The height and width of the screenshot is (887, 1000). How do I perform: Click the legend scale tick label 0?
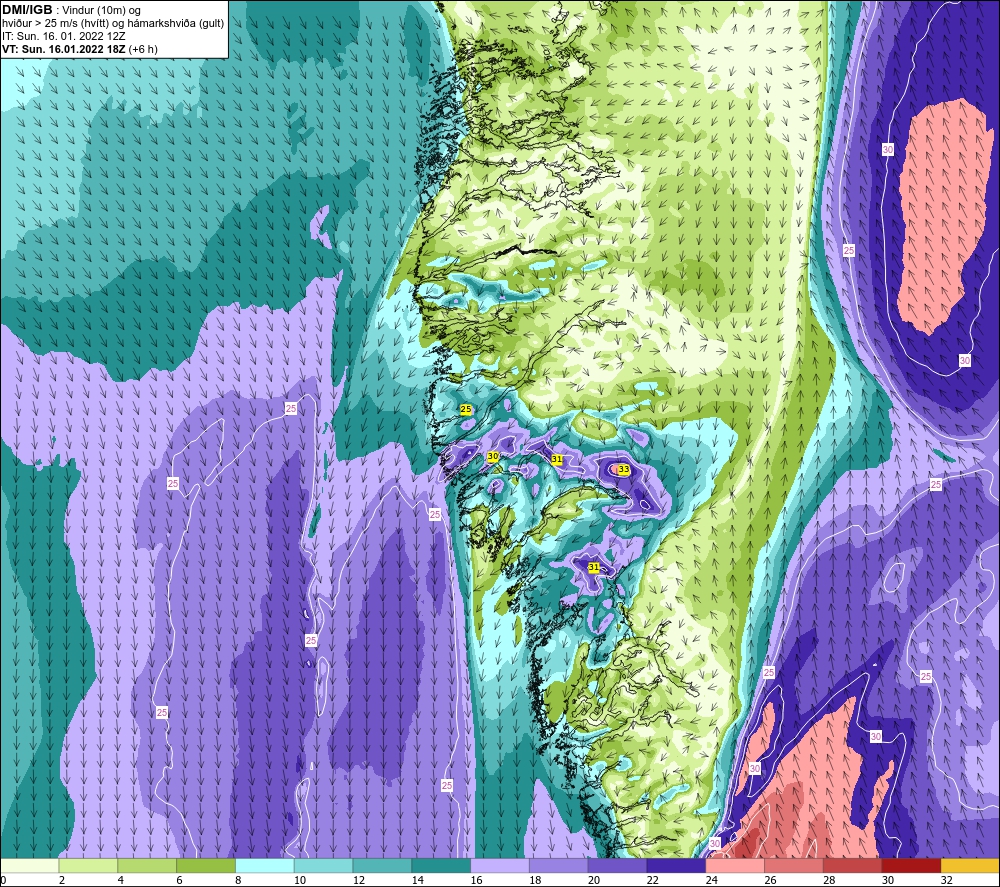(x=3, y=880)
